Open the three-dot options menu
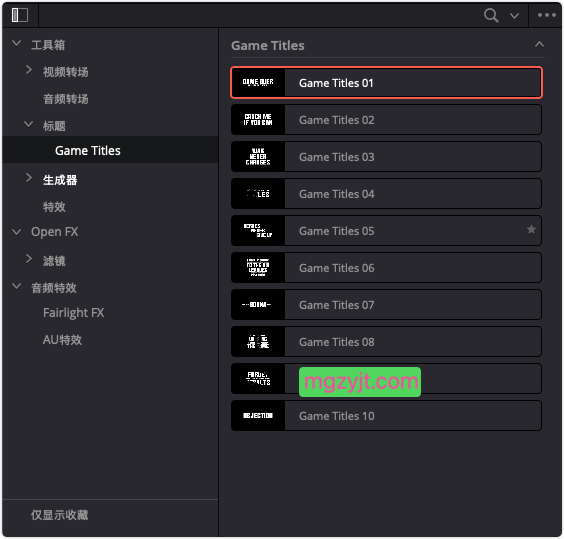 coord(547,15)
